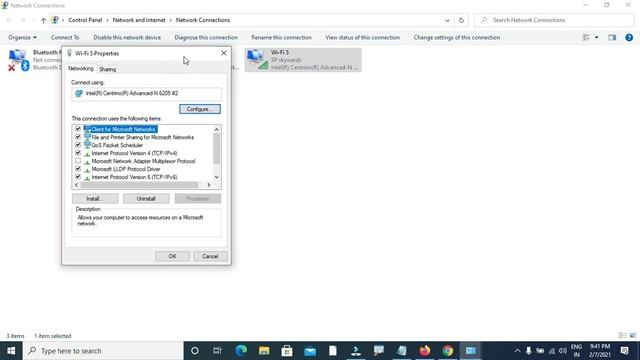Open the help question mark icon
Screen dimensions: 640x360
[629, 37]
